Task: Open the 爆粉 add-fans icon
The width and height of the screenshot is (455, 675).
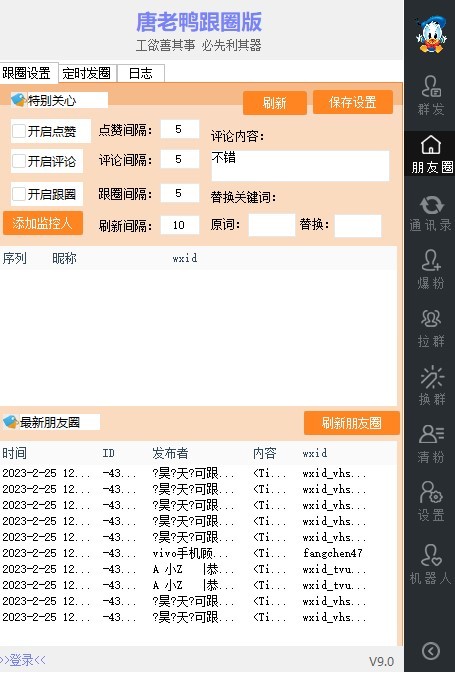Action: pos(430,269)
